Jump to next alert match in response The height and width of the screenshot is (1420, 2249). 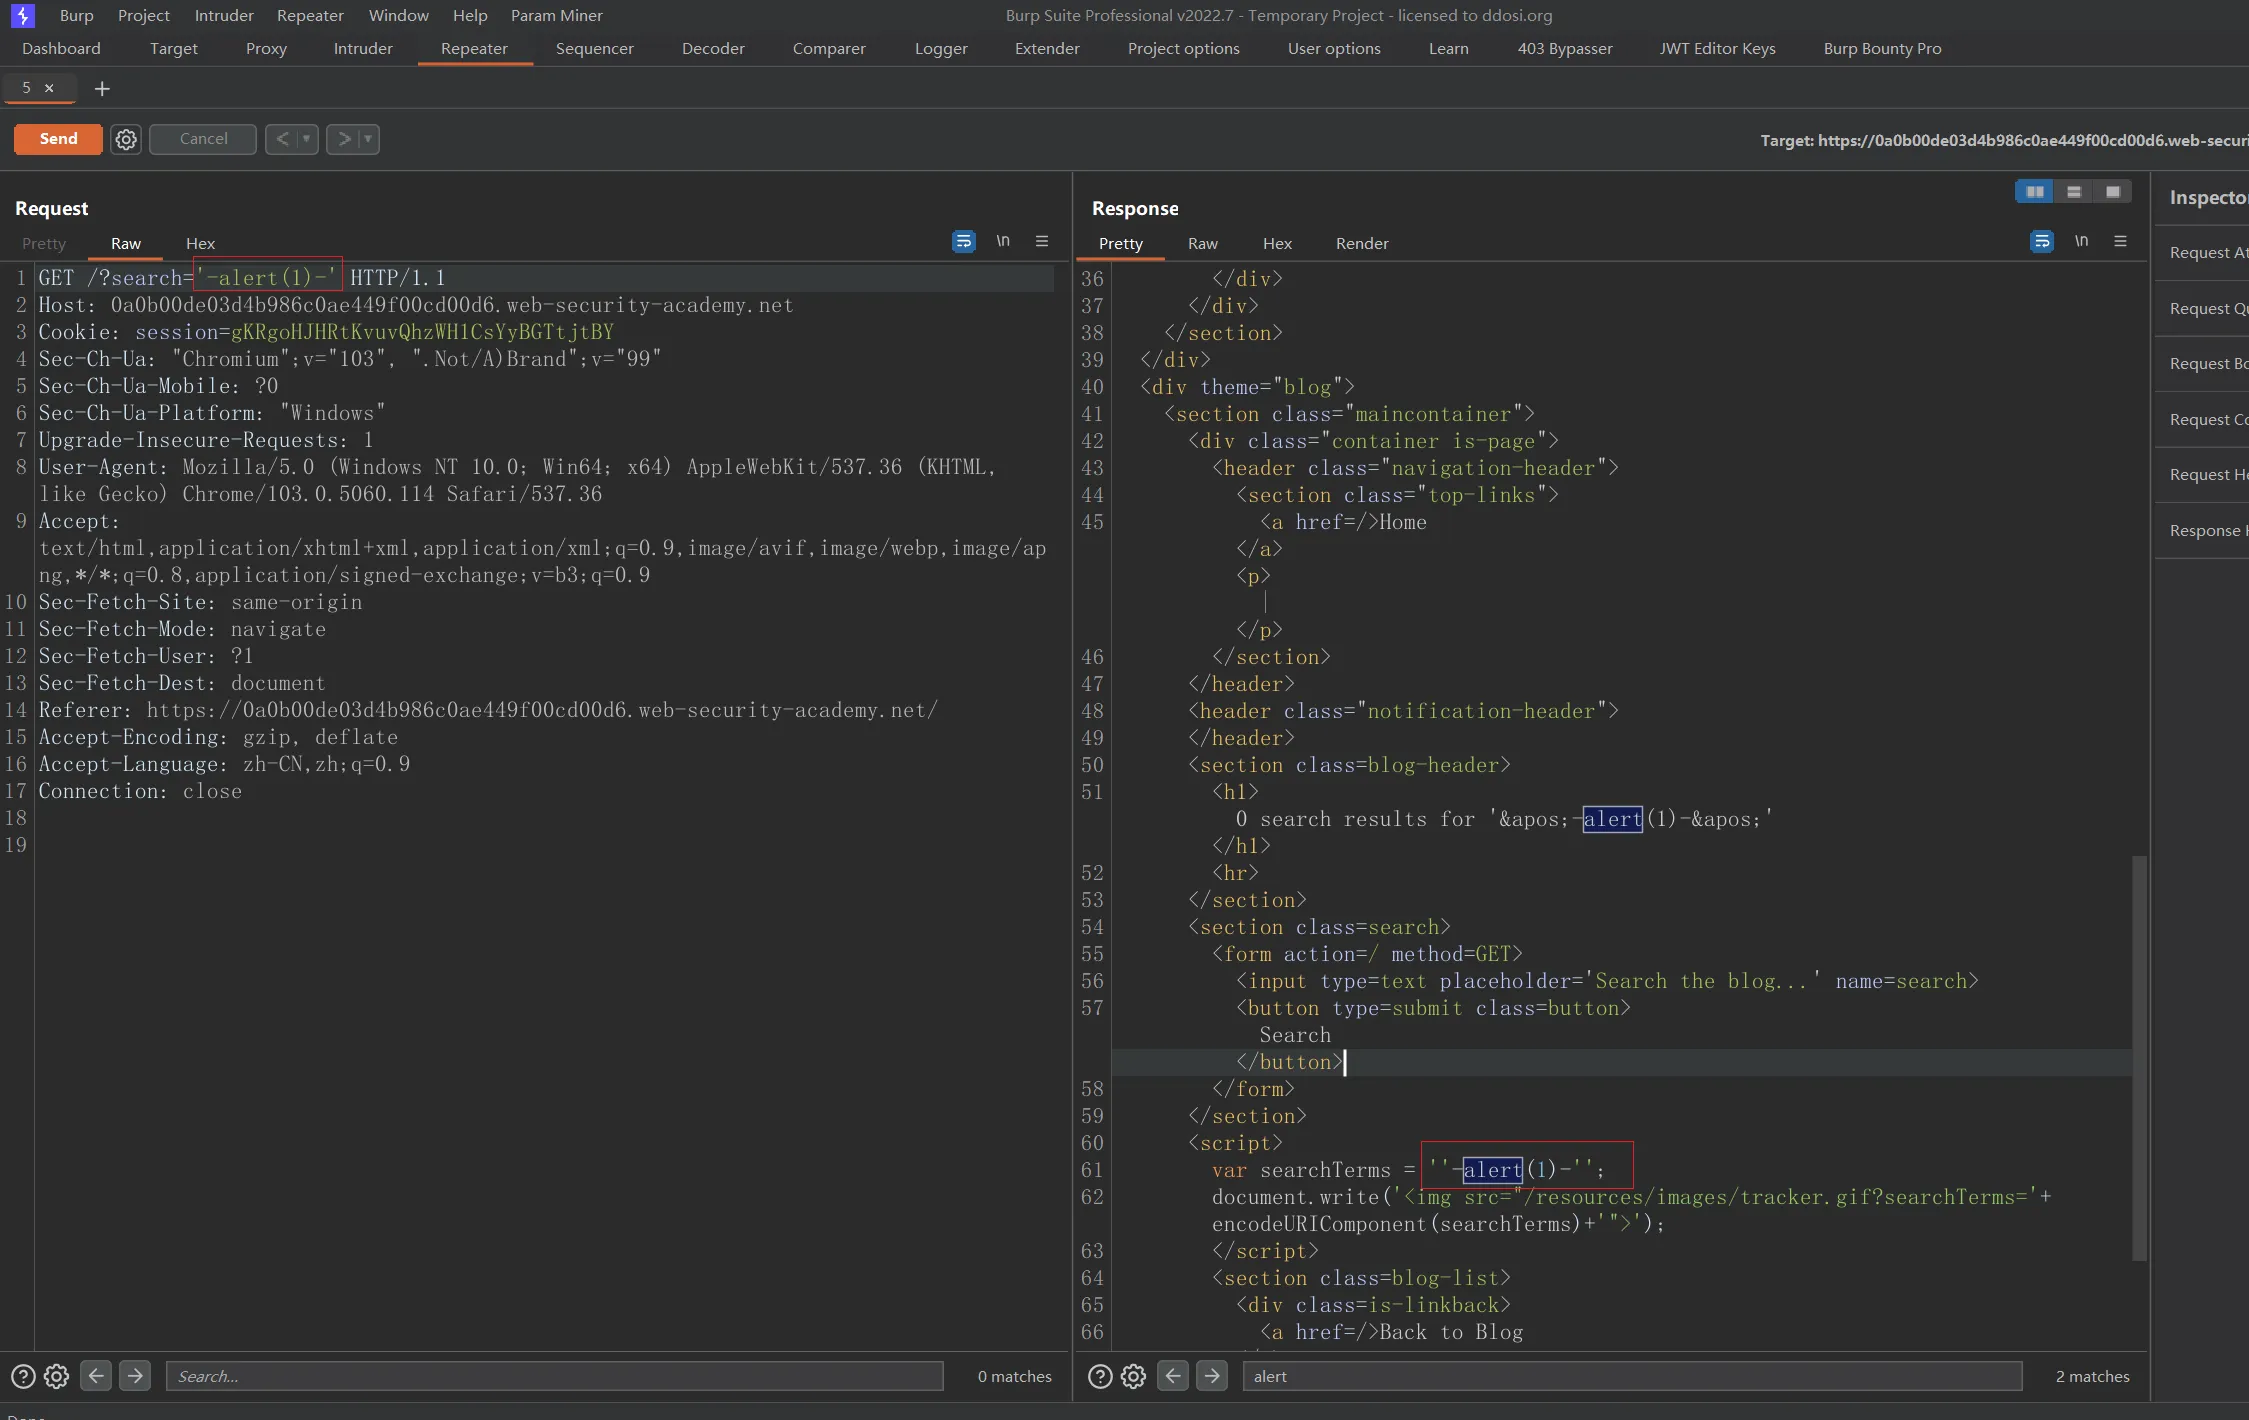[1212, 1376]
